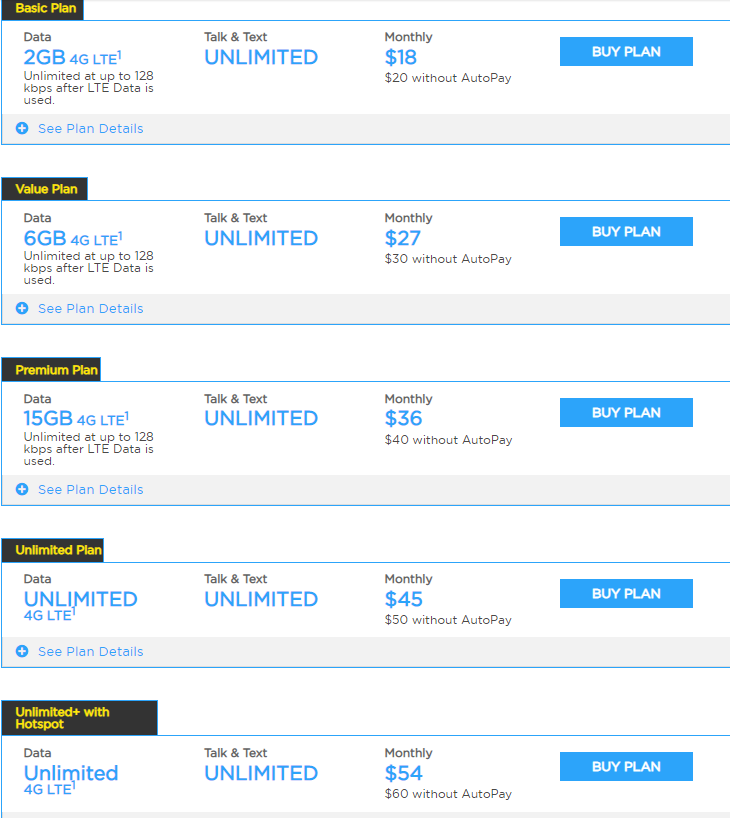The width and height of the screenshot is (730, 818).
Task: Select the Basic Plan header tab
Action: (x=45, y=9)
